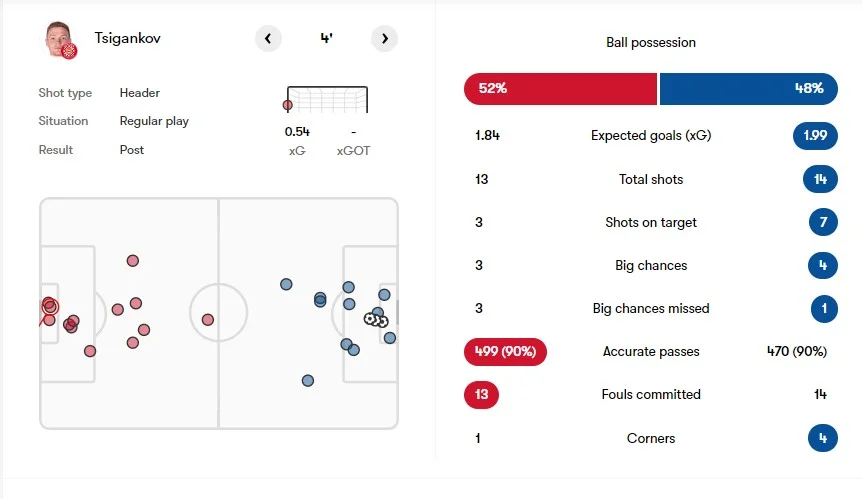Click the 1.99 expected goals badge
This screenshot has width=862, height=499.
pos(815,135)
